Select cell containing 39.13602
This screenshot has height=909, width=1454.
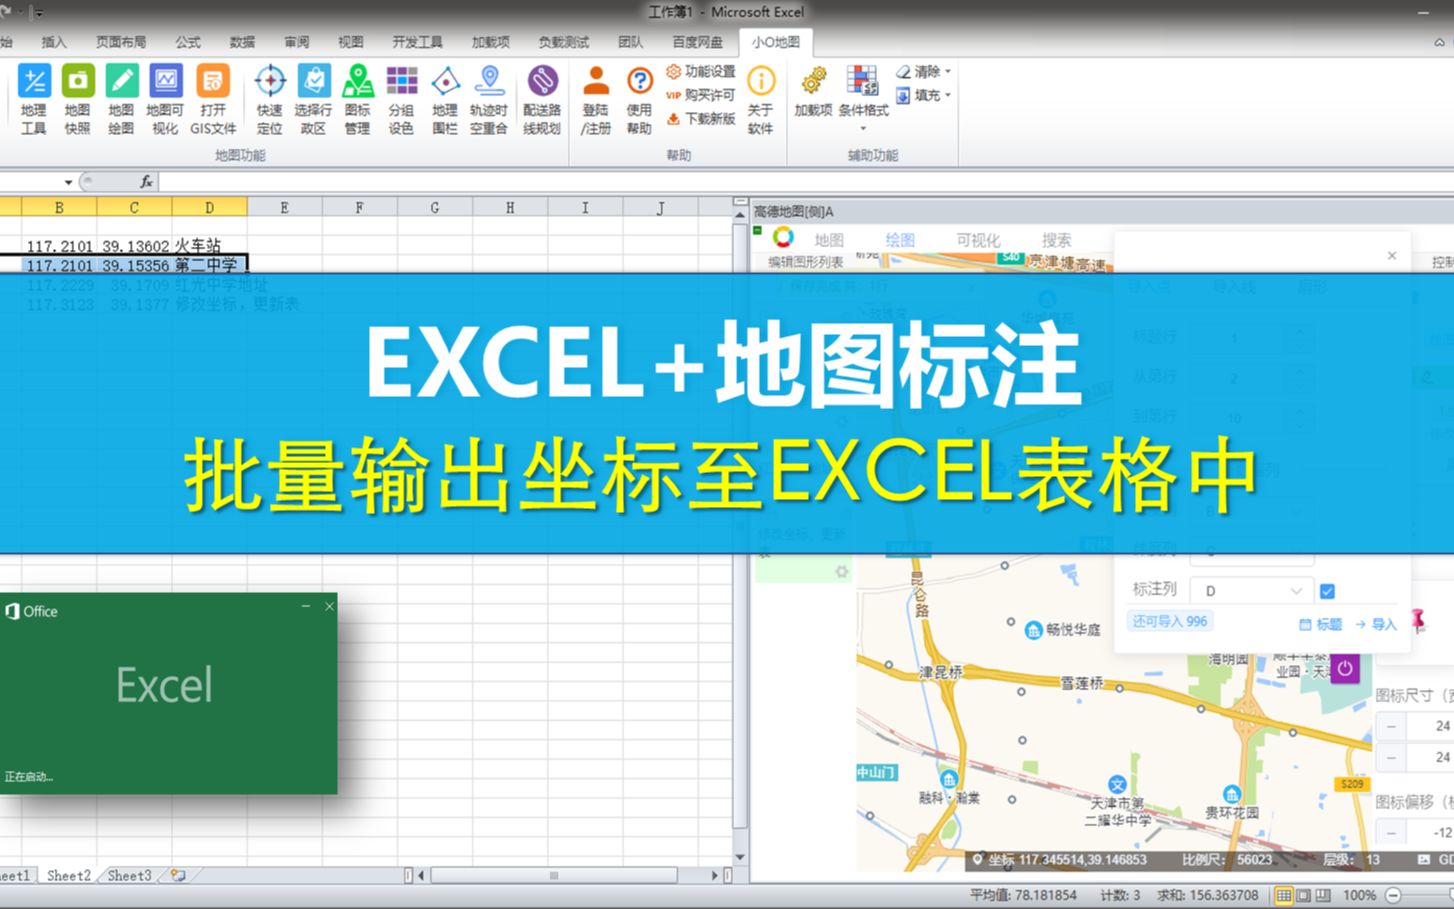[134, 246]
